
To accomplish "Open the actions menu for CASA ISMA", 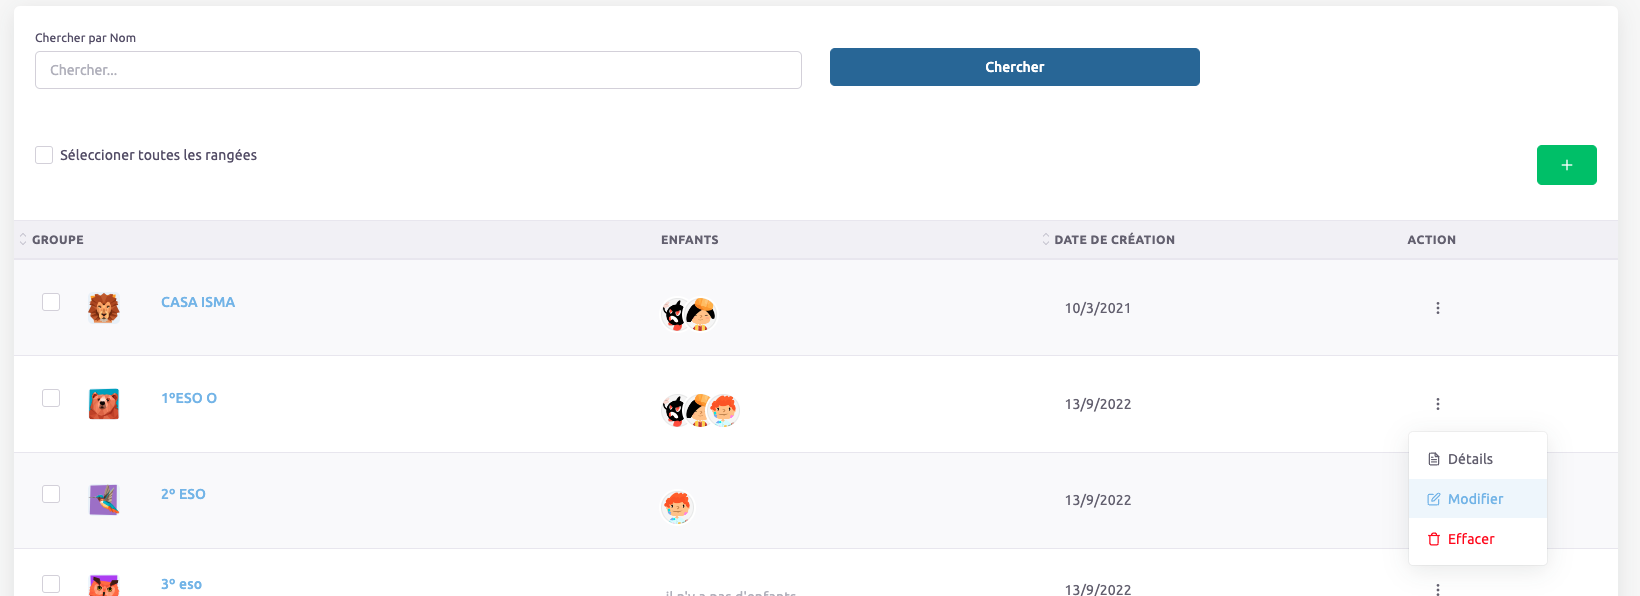I will click(1437, 308).
